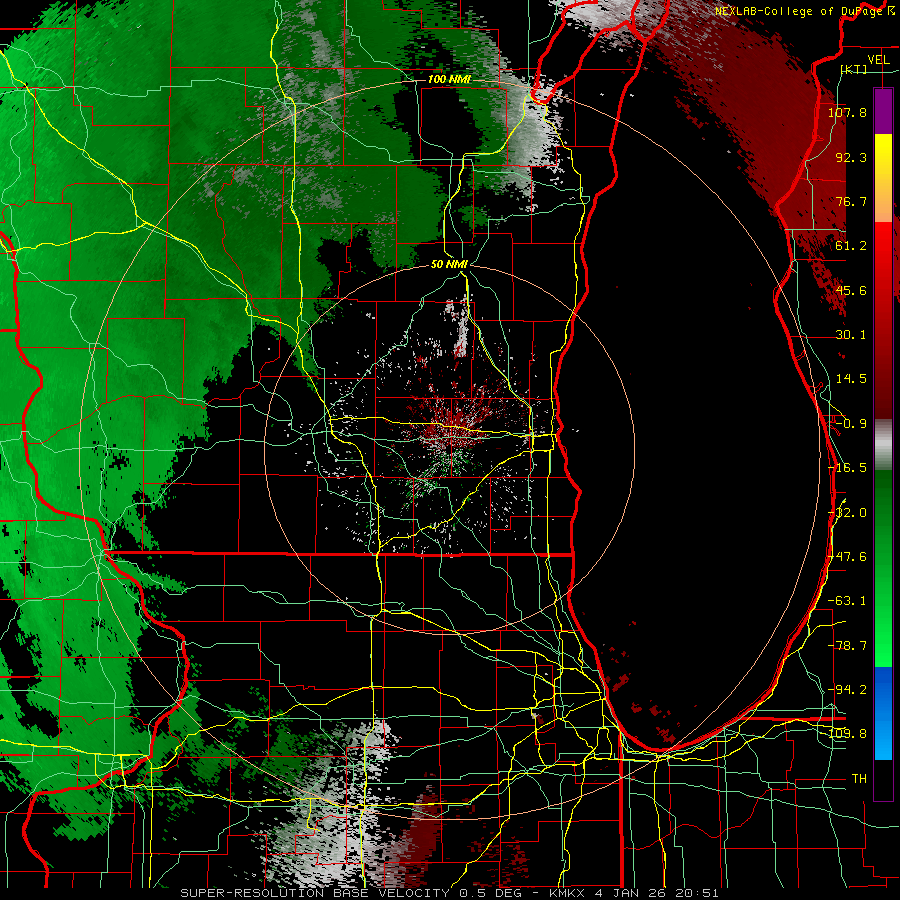Click the 30.1 velocity scale value
Screen dimensions: 900x900
pos(851,335)
